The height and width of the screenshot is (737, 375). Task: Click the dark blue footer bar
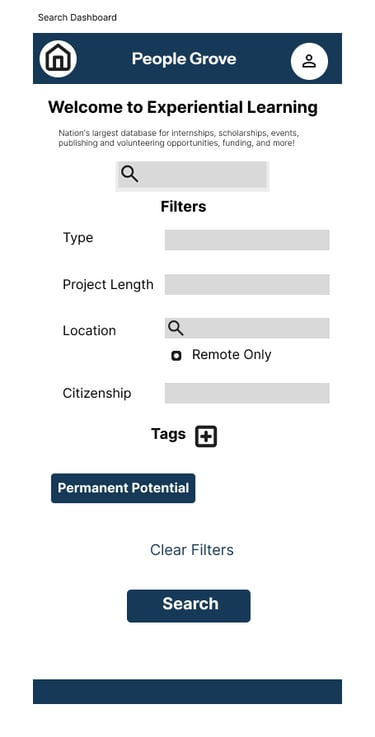tap(187, 691)
